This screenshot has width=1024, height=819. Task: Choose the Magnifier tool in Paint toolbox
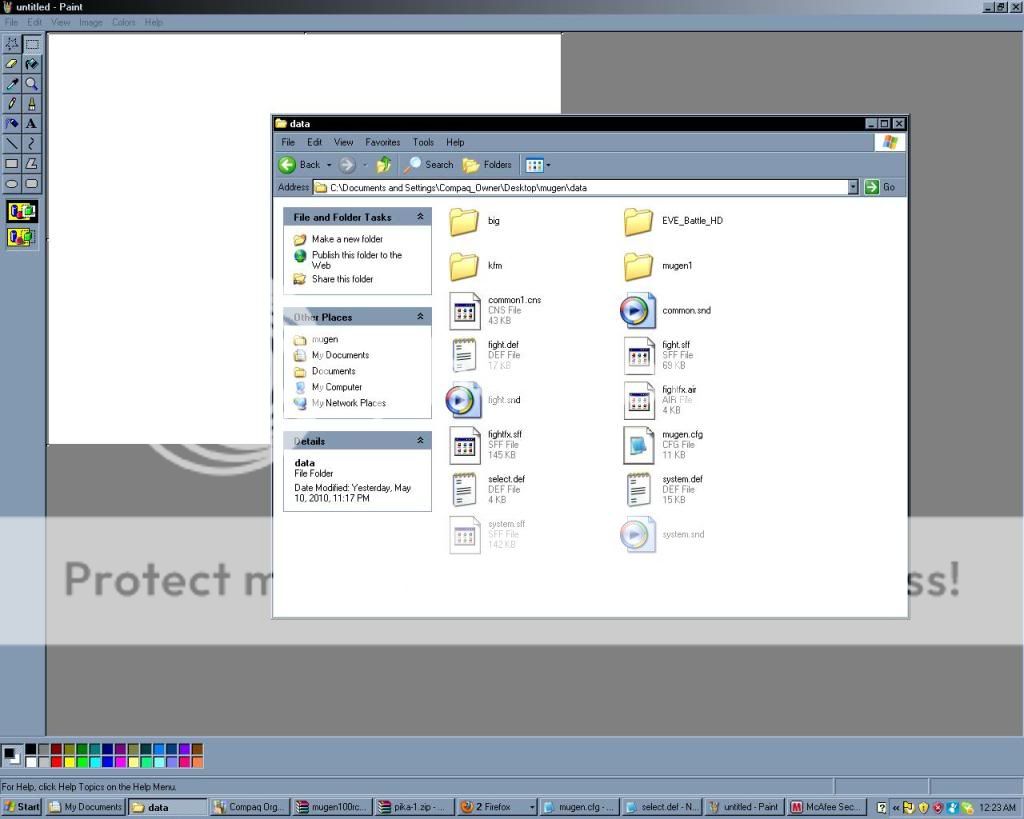coord(32,84)
